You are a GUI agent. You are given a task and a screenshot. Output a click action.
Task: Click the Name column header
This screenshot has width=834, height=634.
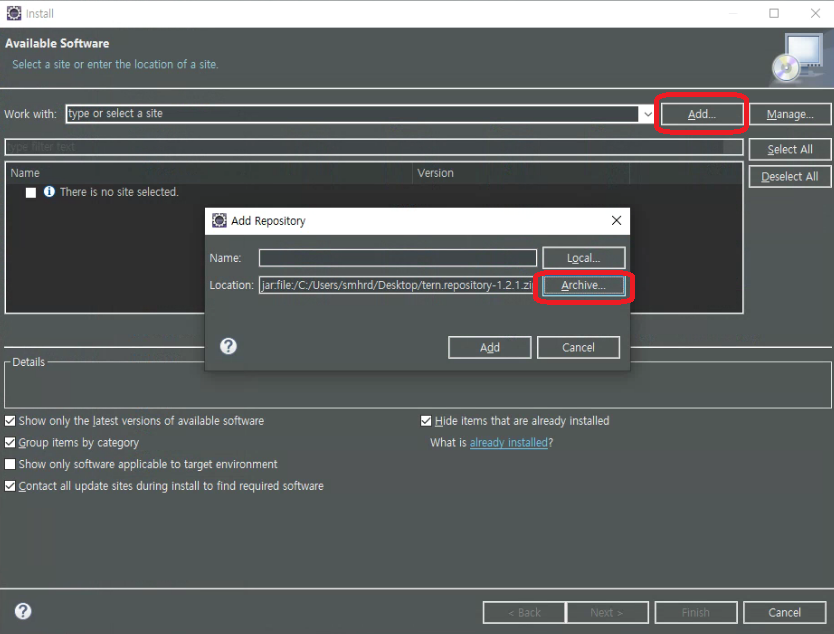[25, 173]
